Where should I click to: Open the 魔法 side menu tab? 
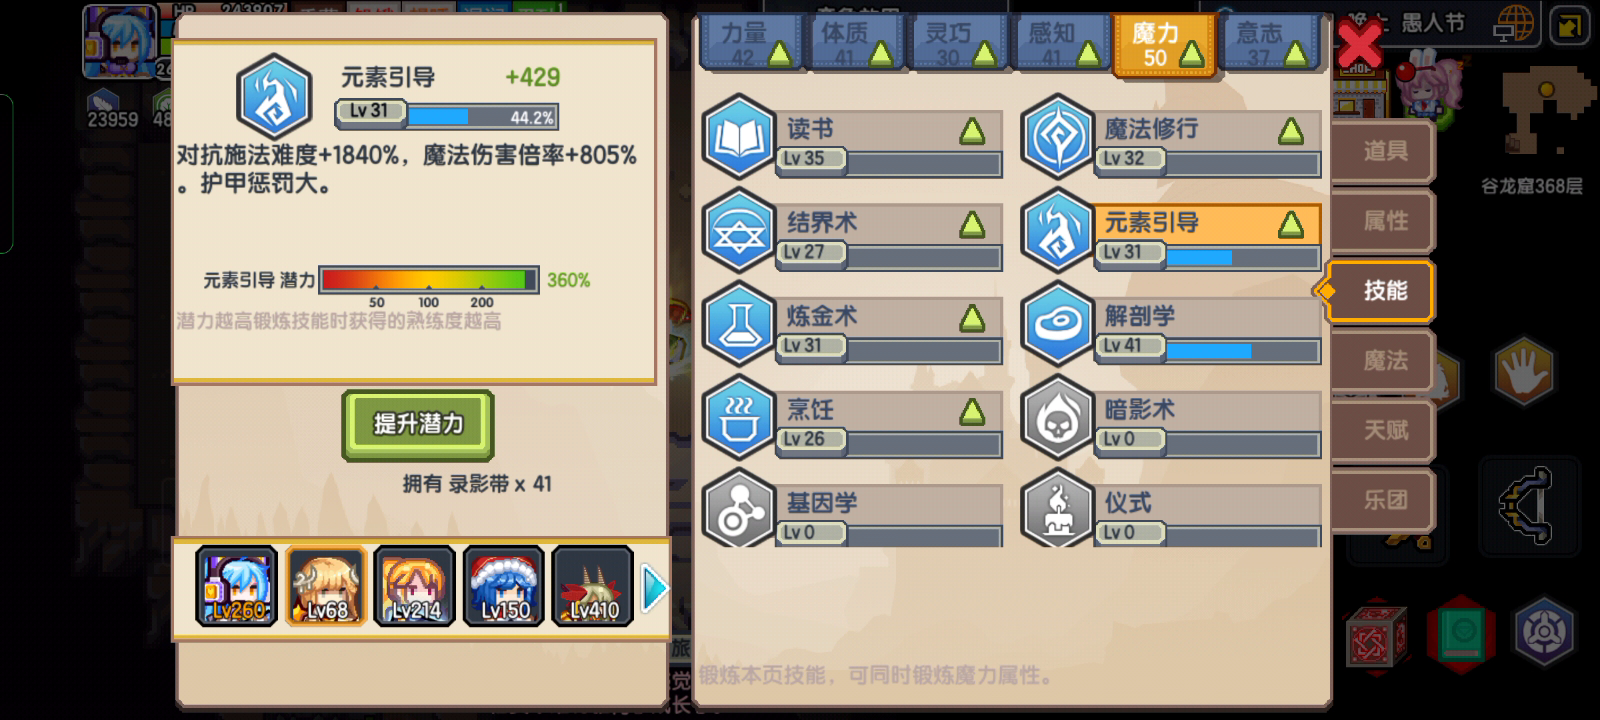[x=1383, y=360]
